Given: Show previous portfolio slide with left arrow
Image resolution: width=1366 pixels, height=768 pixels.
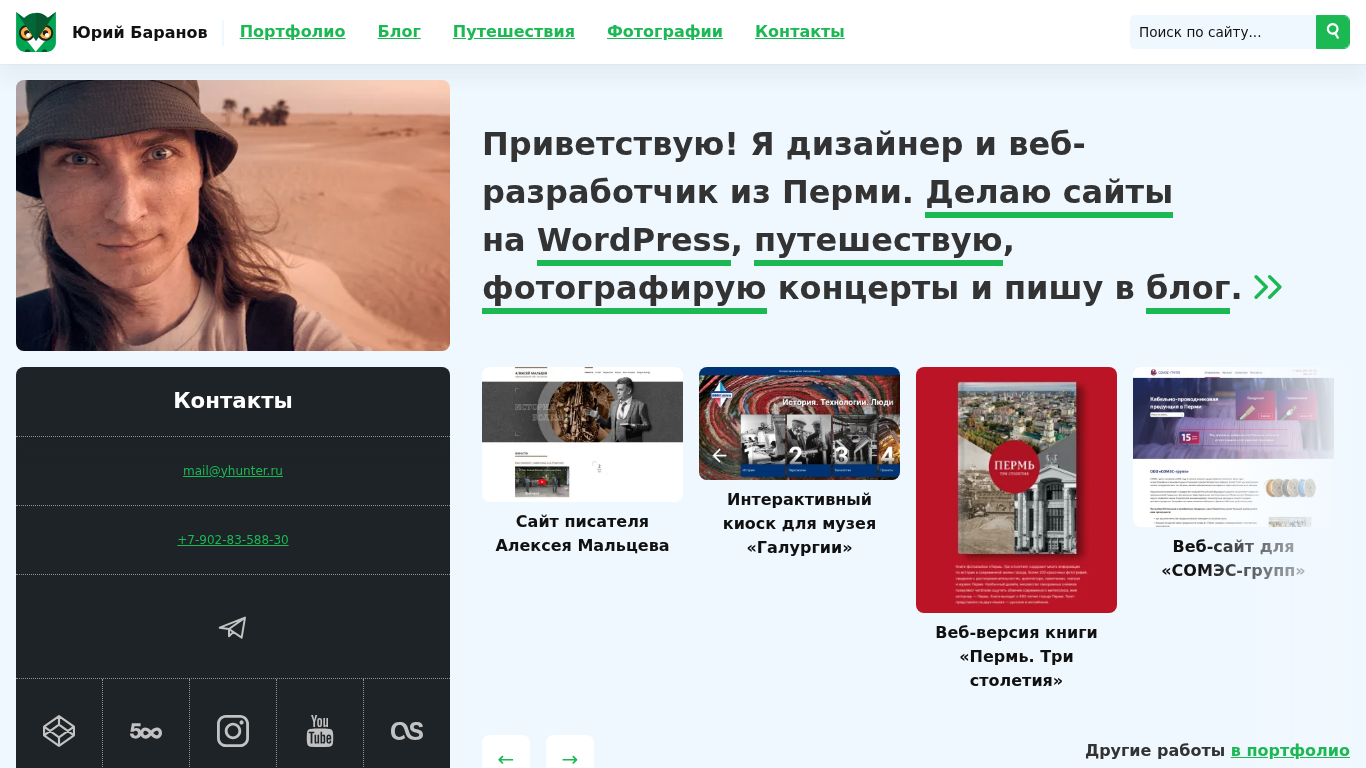Looking at the screenshot, I should 506,759.
